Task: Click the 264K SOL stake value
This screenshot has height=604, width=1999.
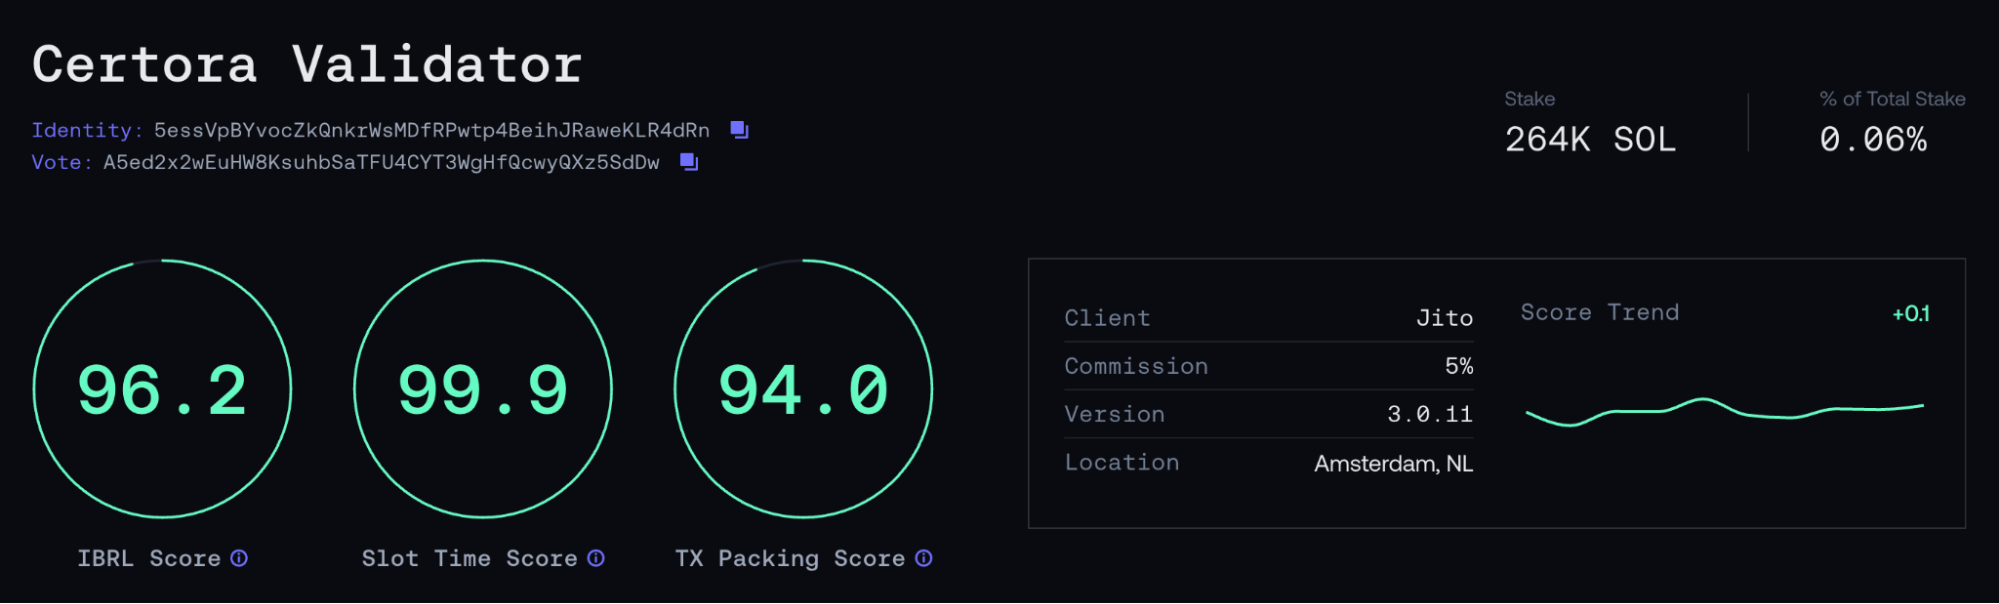Action: (x=1590, y=139)
